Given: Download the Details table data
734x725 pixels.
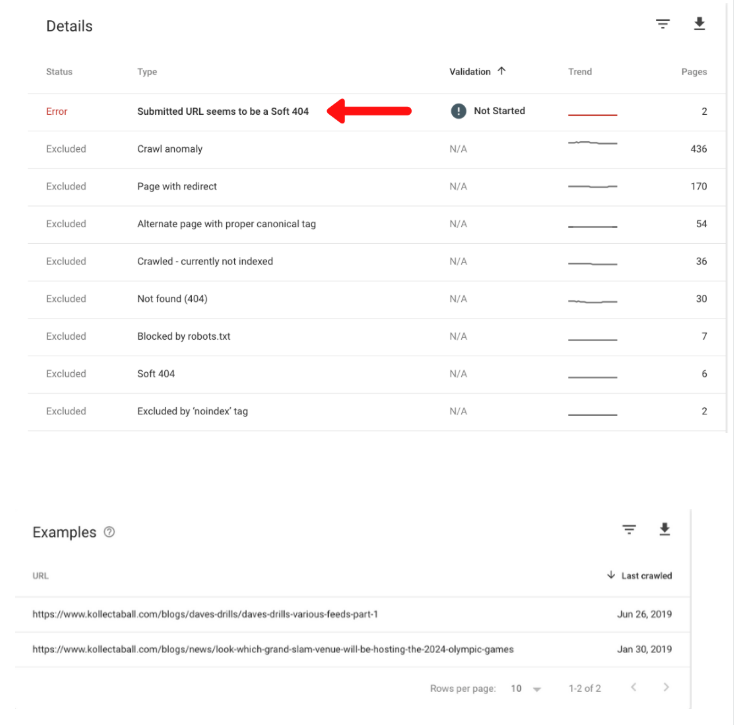Looking at the screenshot, I should (699, 23).
